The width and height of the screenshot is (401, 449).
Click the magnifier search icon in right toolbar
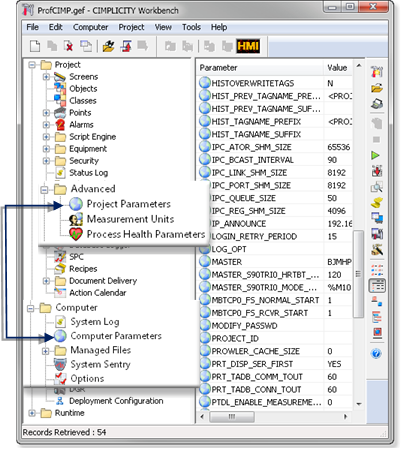point(377,187)
